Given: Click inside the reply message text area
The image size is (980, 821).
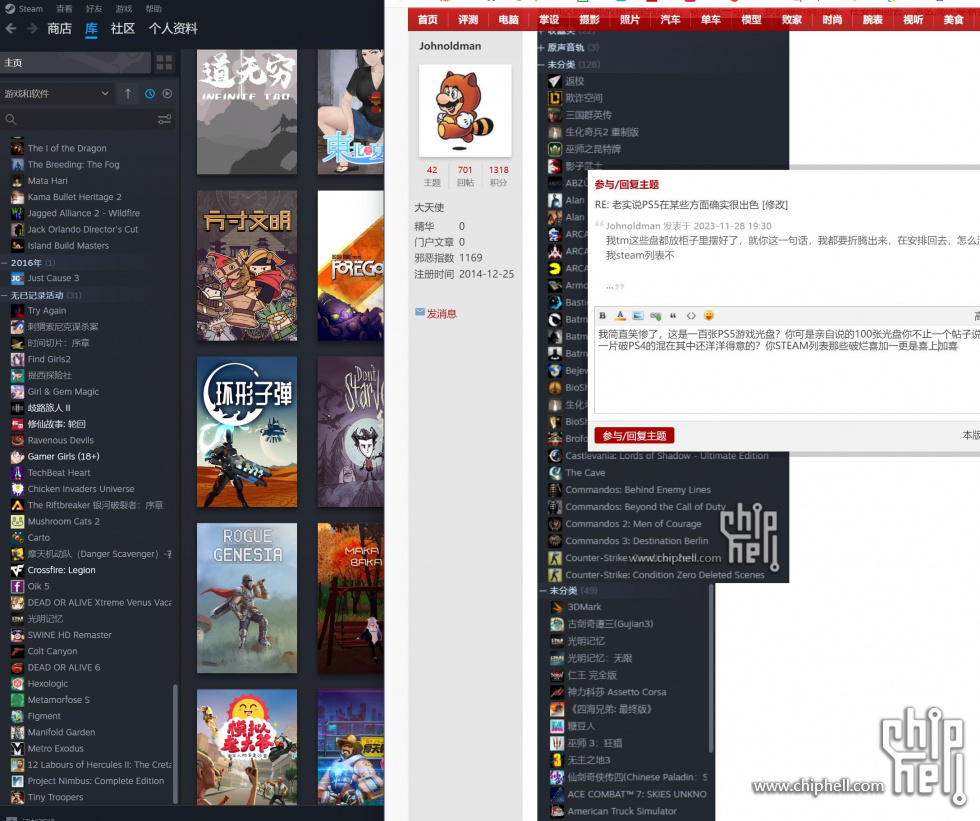Looking at the screenshot, I should pyautogui.click(x=788, y=369).
